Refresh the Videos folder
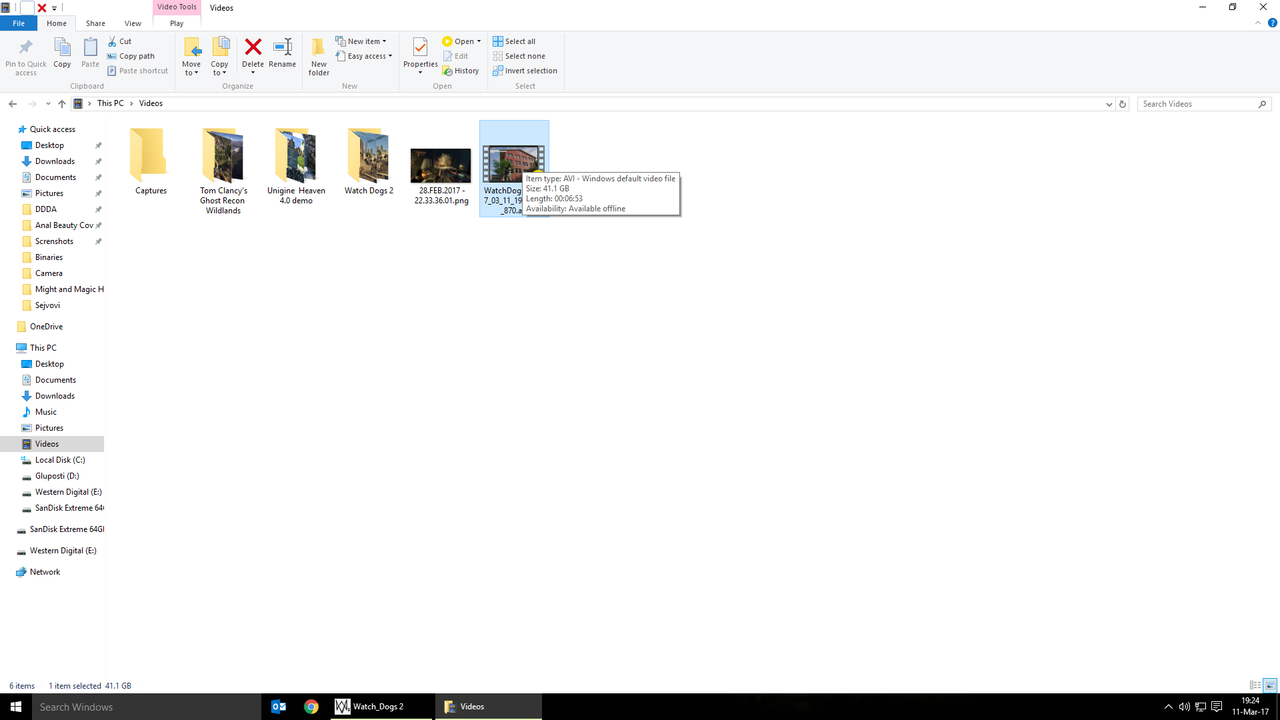This screenshot has width=1280, height=720. (1122, 103)
